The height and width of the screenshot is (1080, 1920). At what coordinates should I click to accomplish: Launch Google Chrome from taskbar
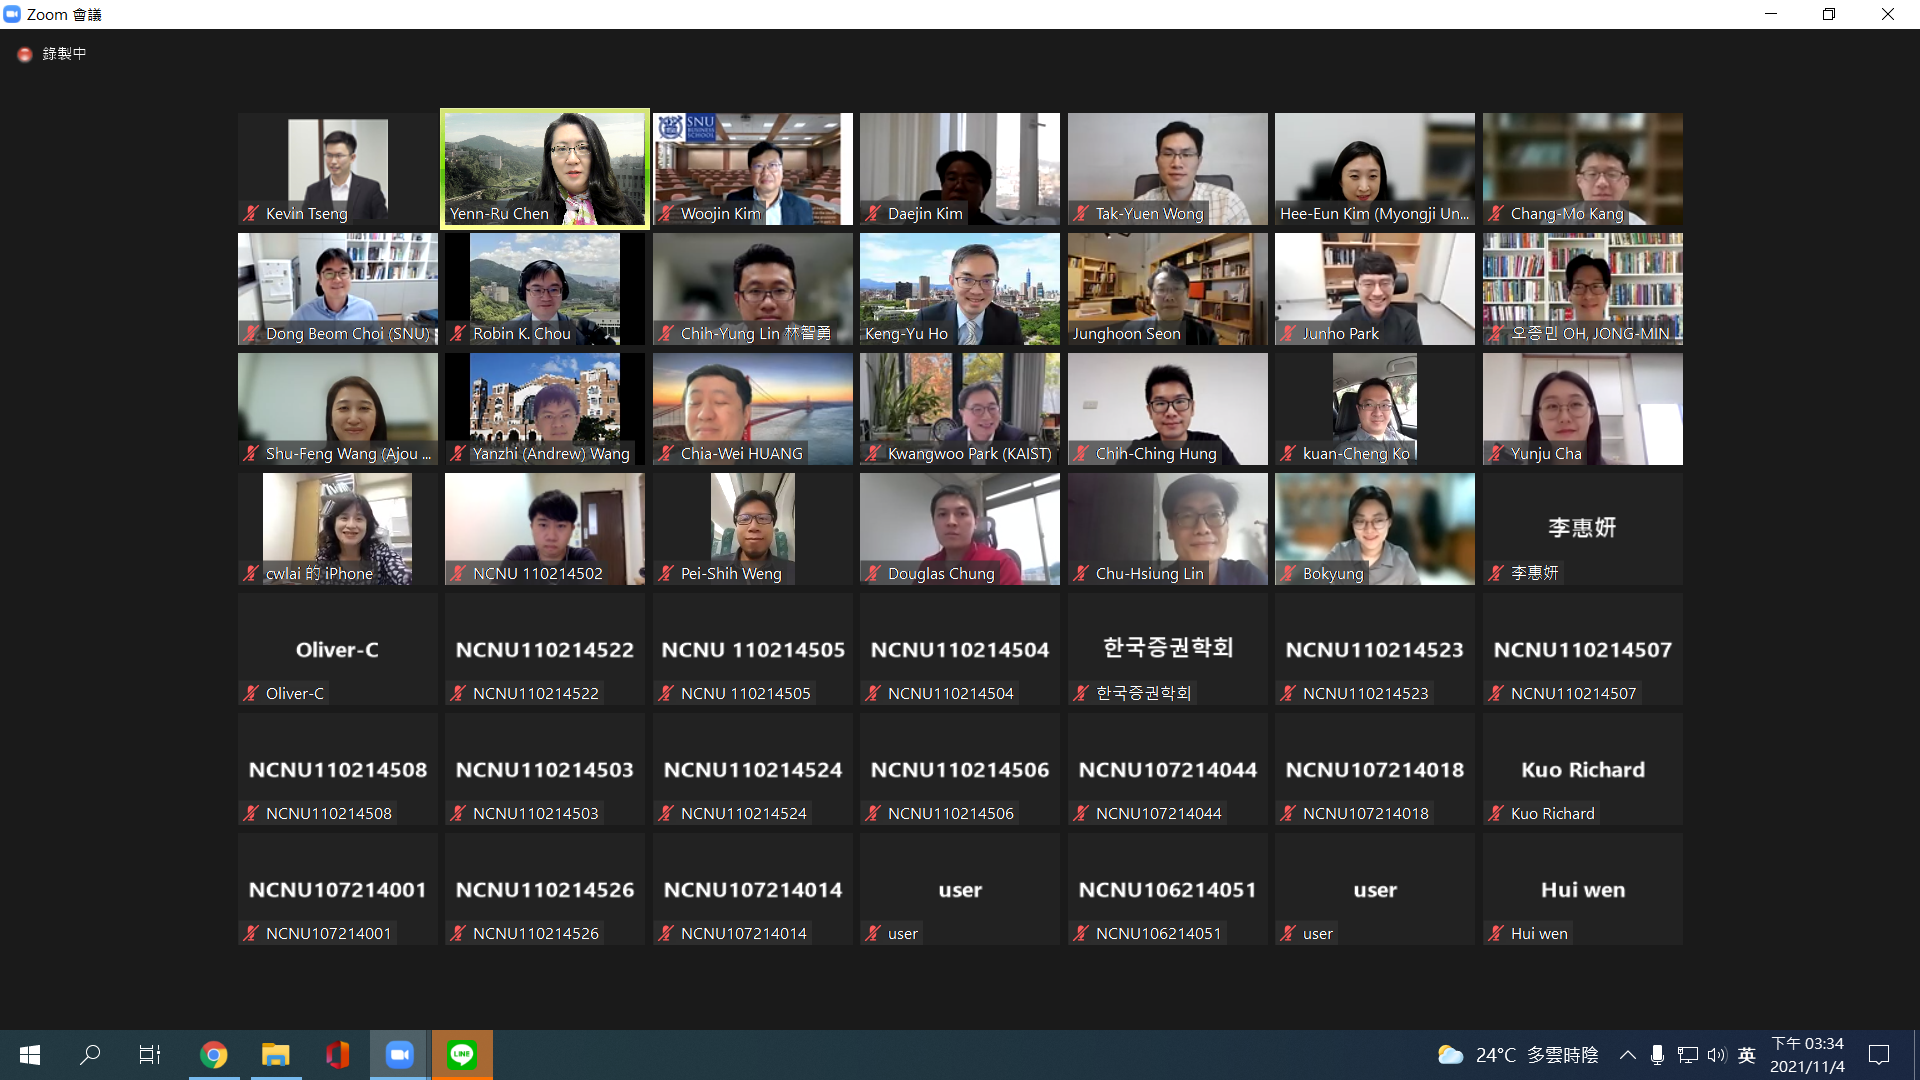(x=214, y=1055)
